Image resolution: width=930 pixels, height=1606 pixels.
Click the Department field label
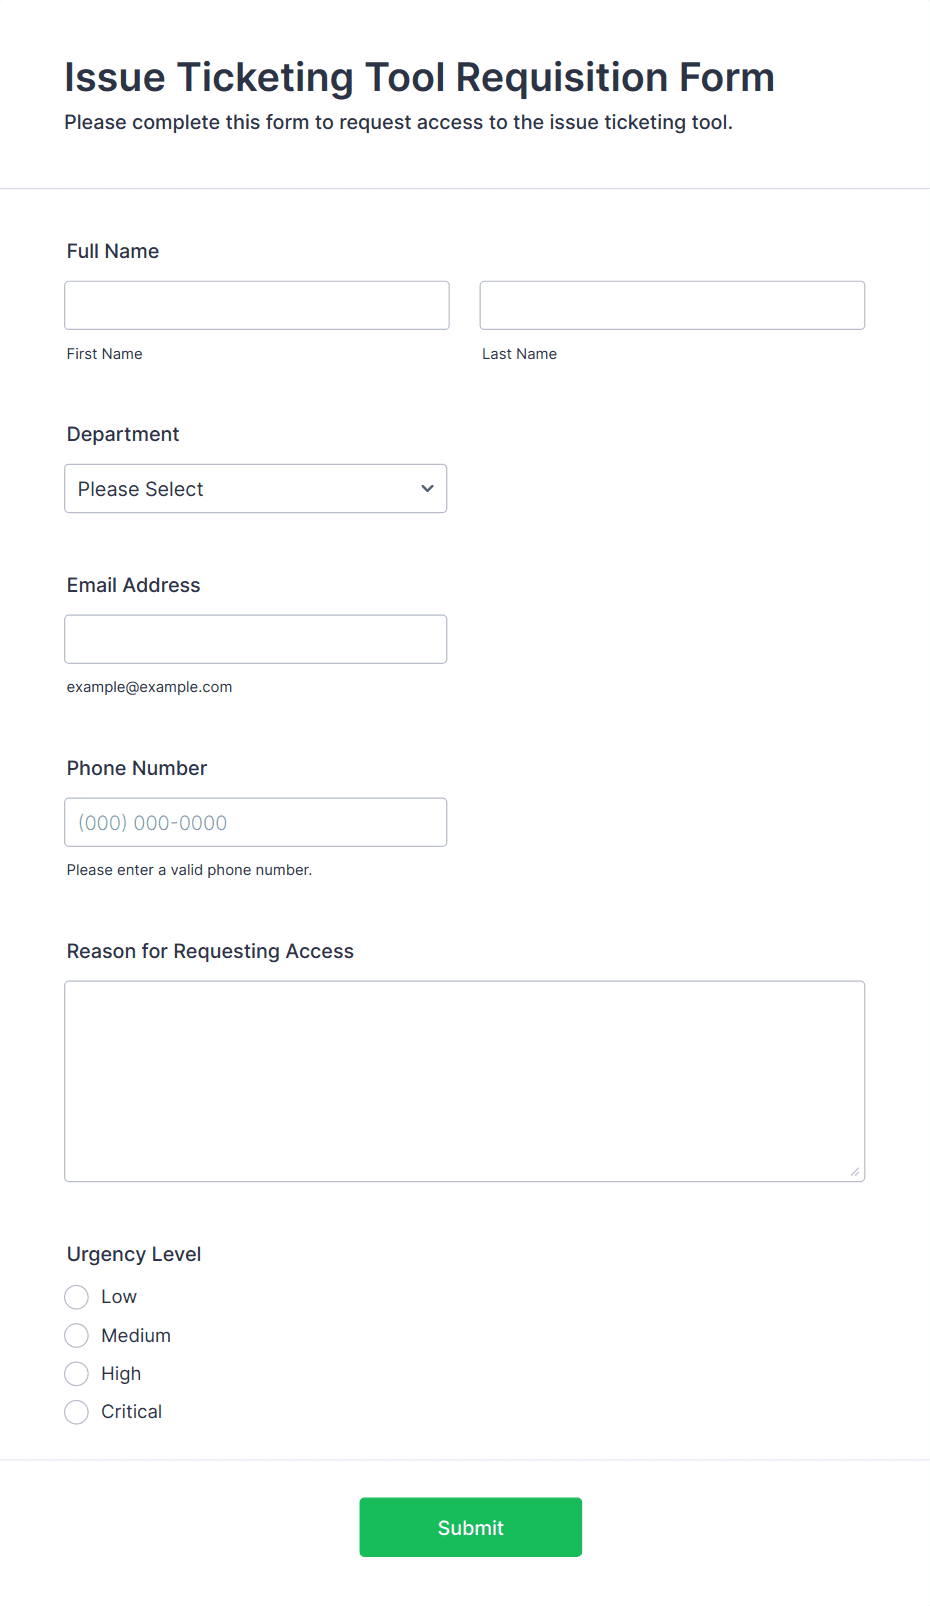click(x=123, y=434)
